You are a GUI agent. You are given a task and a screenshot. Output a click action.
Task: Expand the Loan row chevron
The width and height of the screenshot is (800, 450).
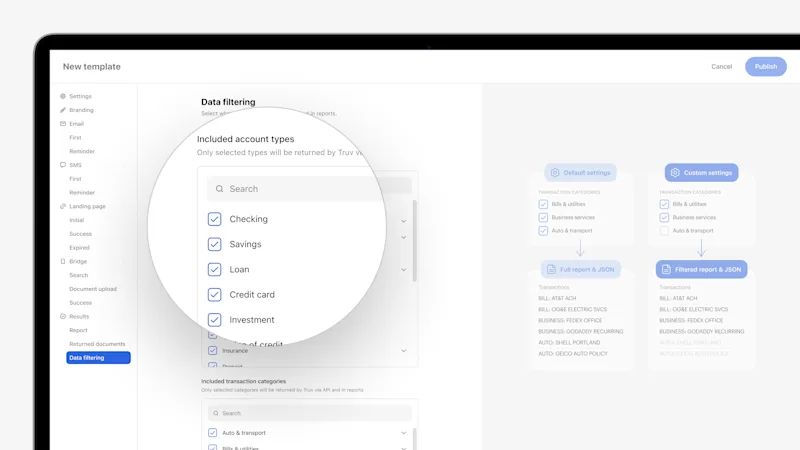pos(404,269)
